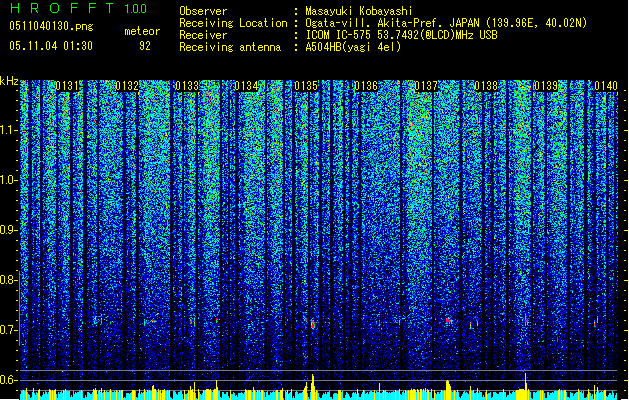Click the 'Observer' field label
629x400 pixels.
point(203,11)
